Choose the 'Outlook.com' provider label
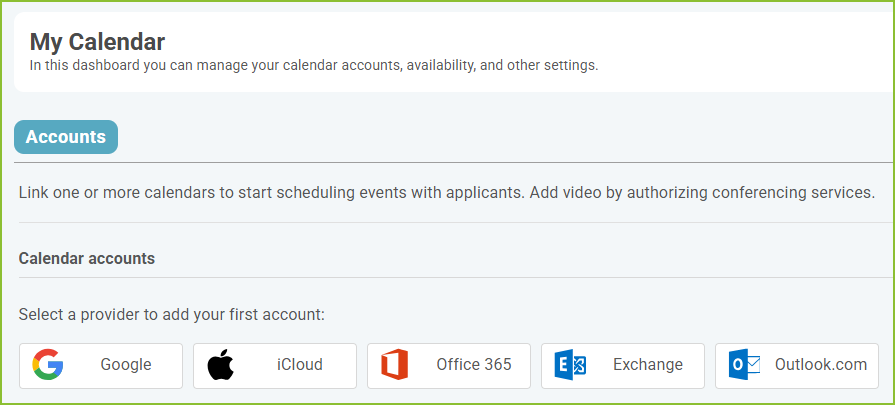The height and width of the screenshot is (405, 895). click(x=821, y=364)
